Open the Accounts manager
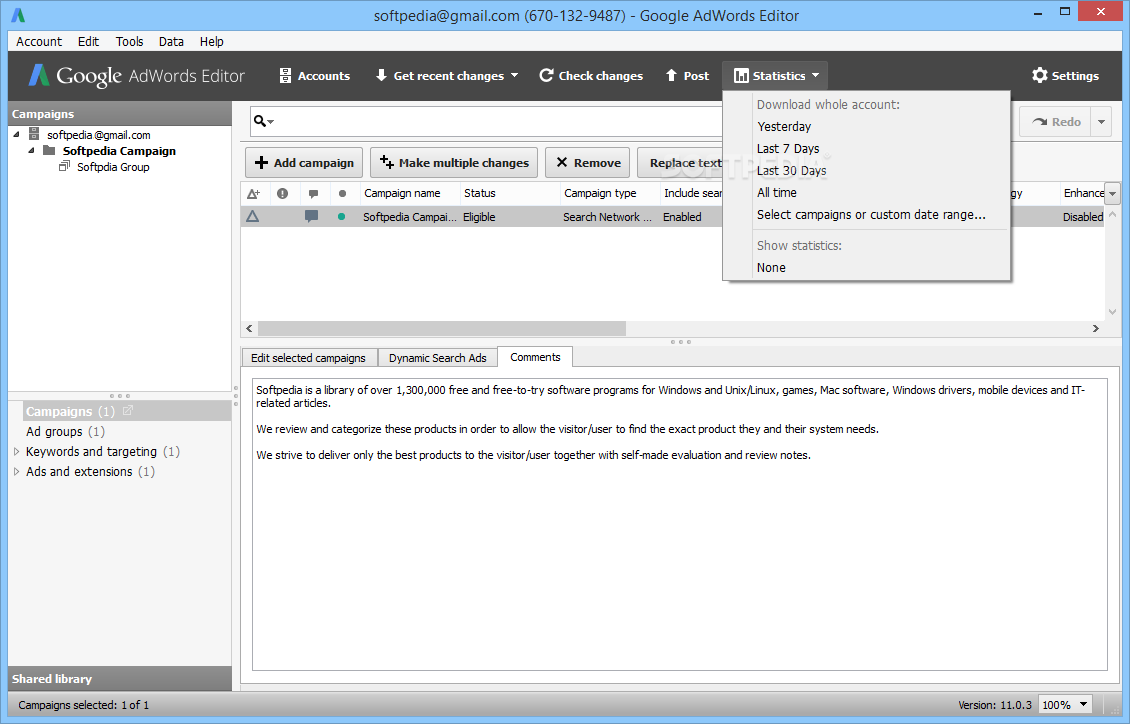Viewport: 1130px width, 724px height. click(315, 76)
